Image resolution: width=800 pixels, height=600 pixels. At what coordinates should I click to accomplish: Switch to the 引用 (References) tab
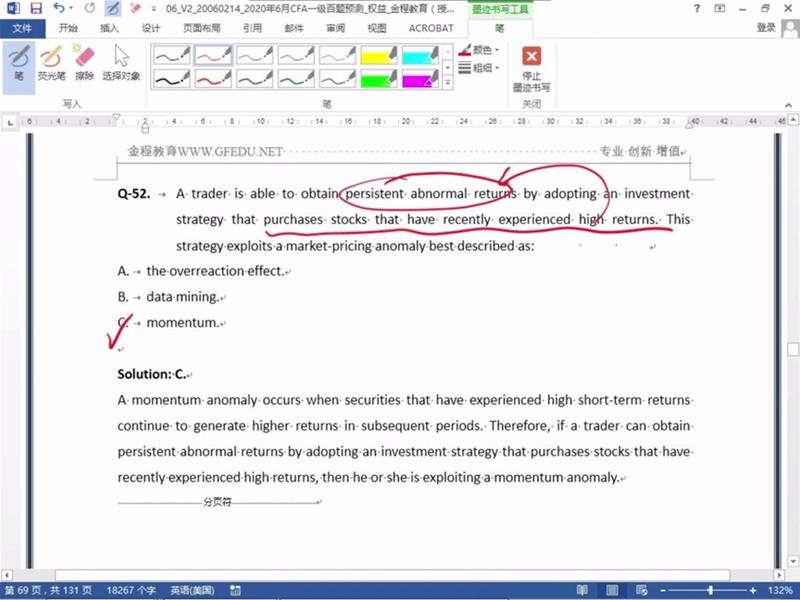(x=253, y=28)
